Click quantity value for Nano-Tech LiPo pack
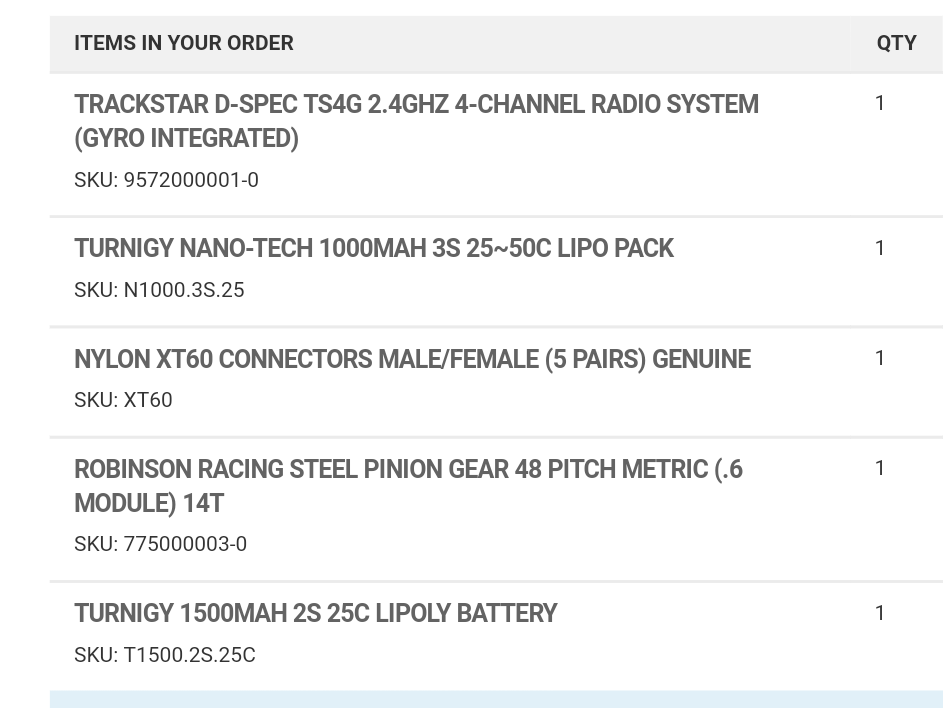The image size is (943, 708). pyautogui.click(x=880, y=248)
